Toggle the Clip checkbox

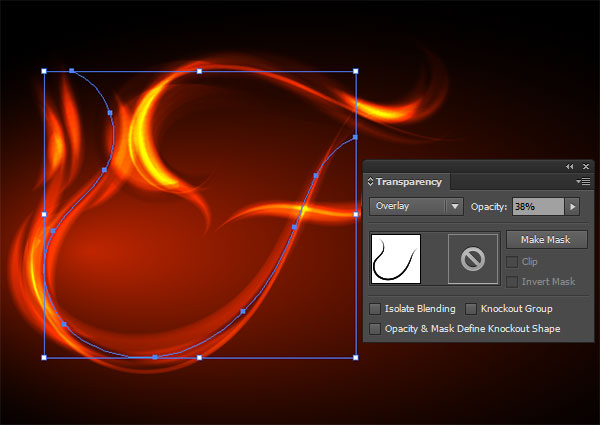click(512, 262)
